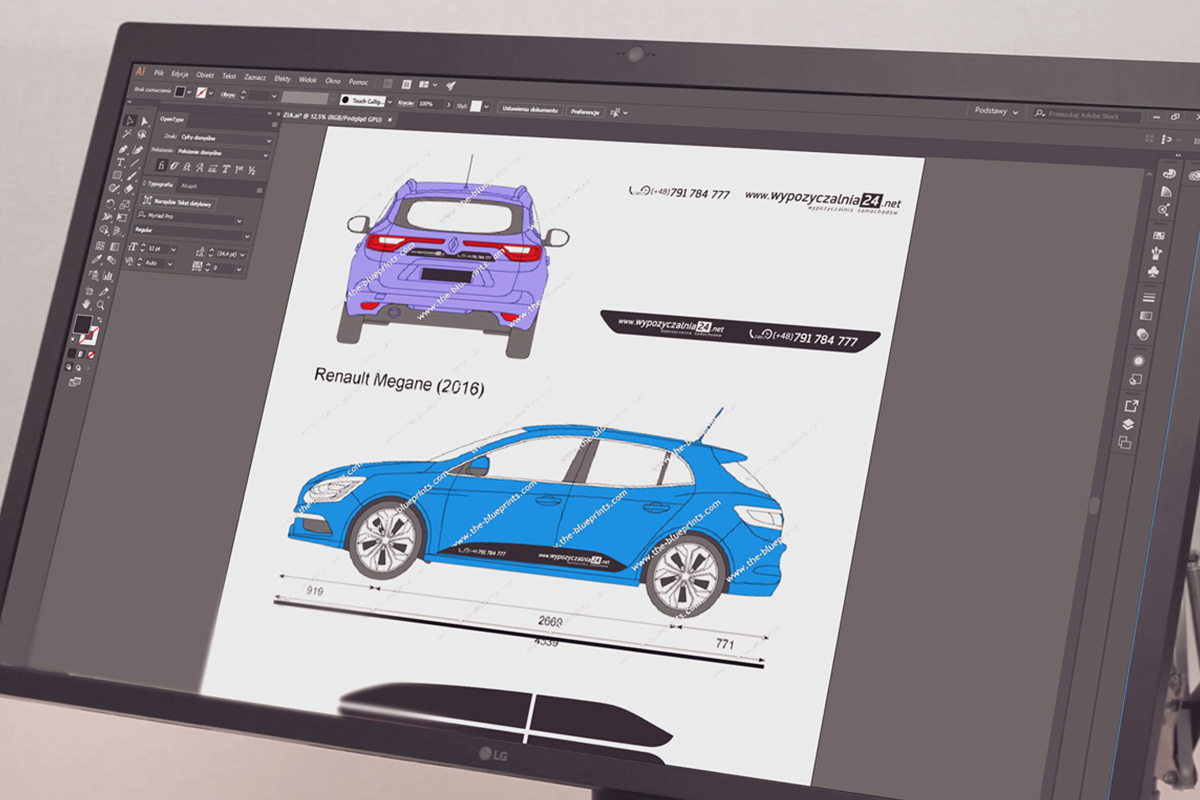
Task: Select the Paintbrush tool
Action: (131, 177)
